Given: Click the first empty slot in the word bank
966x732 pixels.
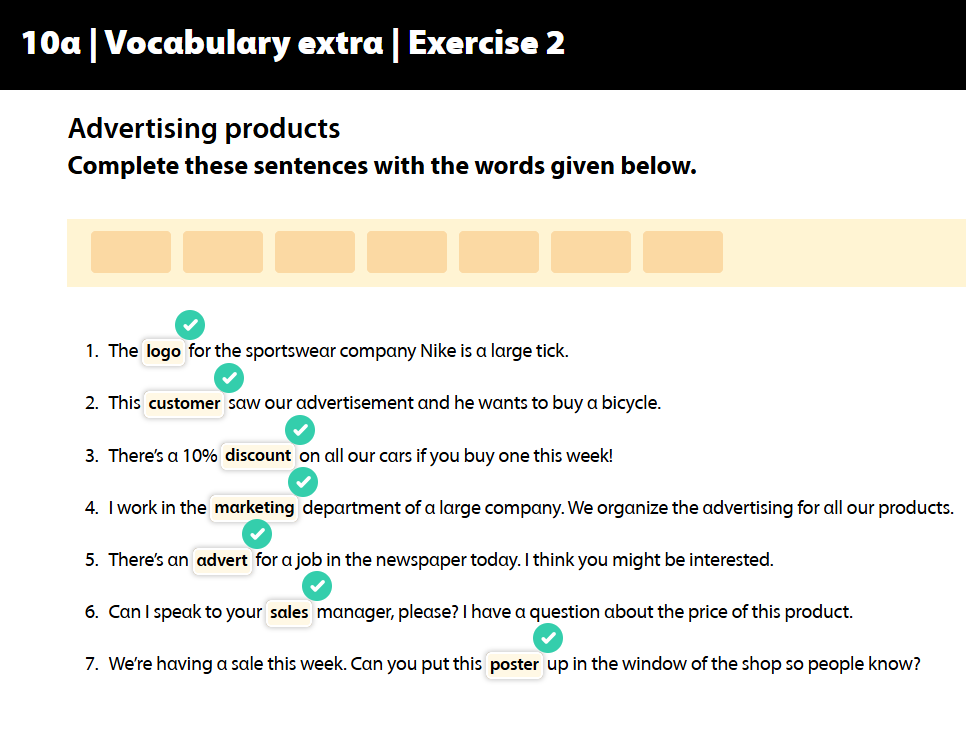Looking at the screenshot, I should point(131,252).
